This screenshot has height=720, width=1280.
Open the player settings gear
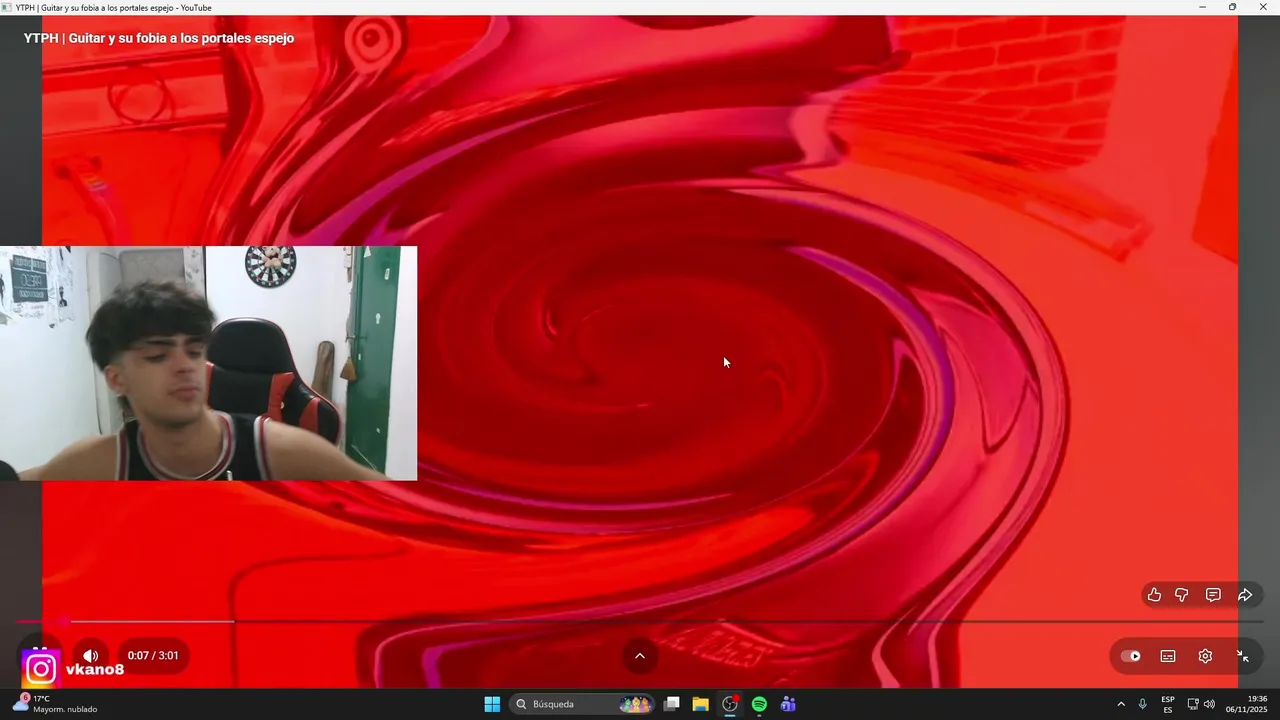pyautogui.click(x=1205, y=656)
